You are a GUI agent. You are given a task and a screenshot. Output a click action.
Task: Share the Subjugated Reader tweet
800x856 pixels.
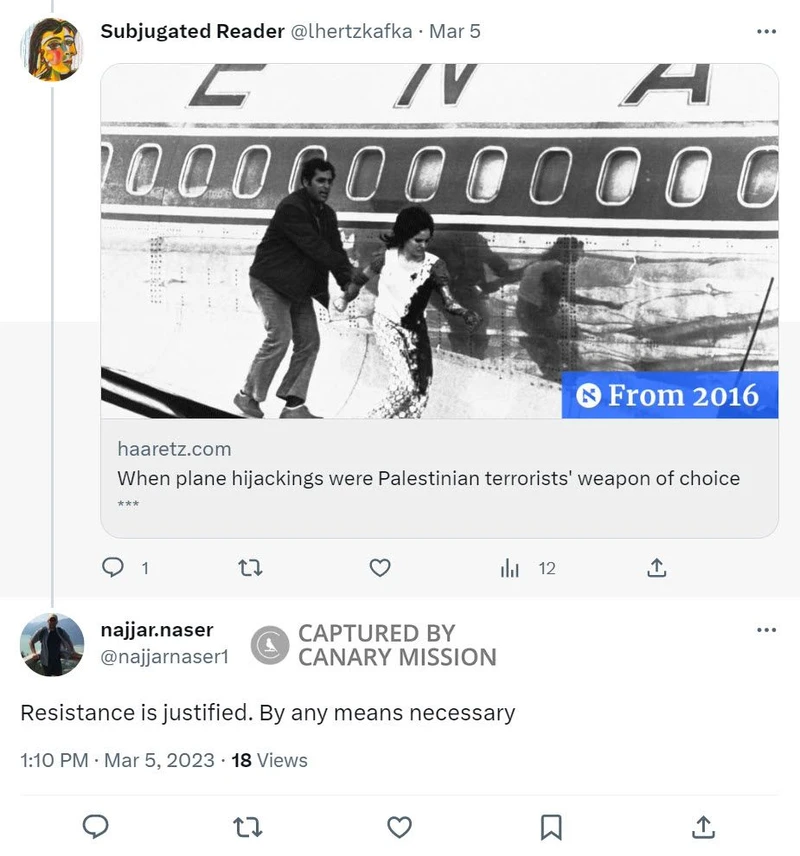pyautogui.click(x=656, y=568)
